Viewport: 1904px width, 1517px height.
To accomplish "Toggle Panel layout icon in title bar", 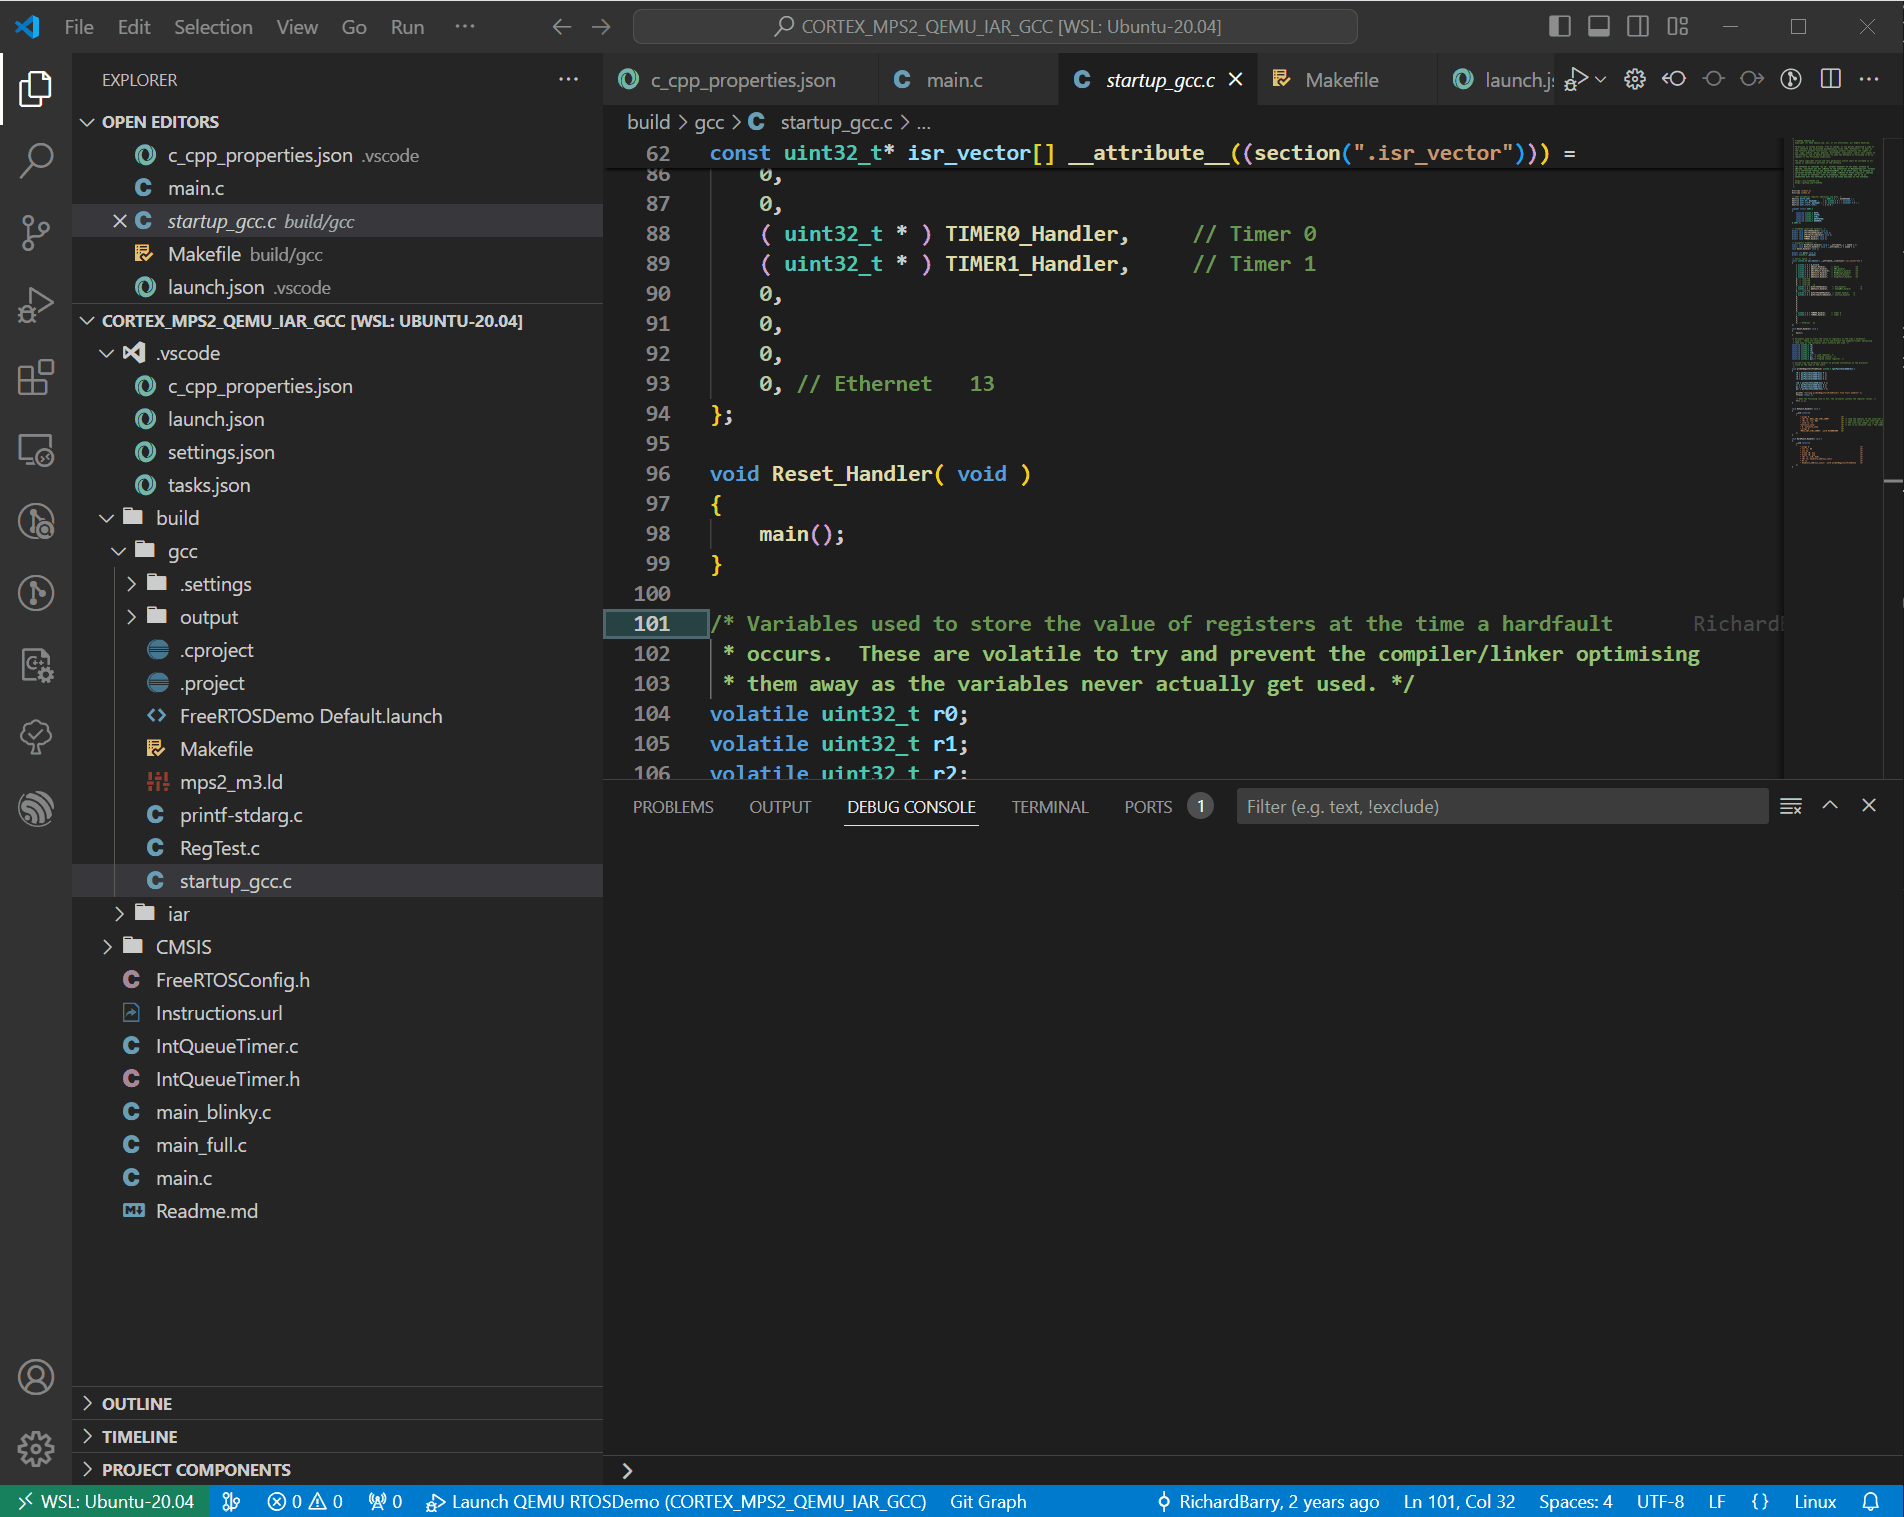I will point(1599,27).
